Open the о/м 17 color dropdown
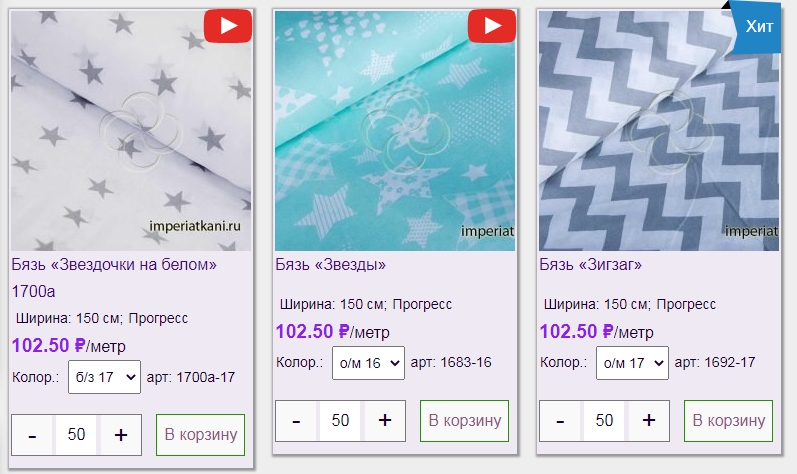 pos(632,363)
